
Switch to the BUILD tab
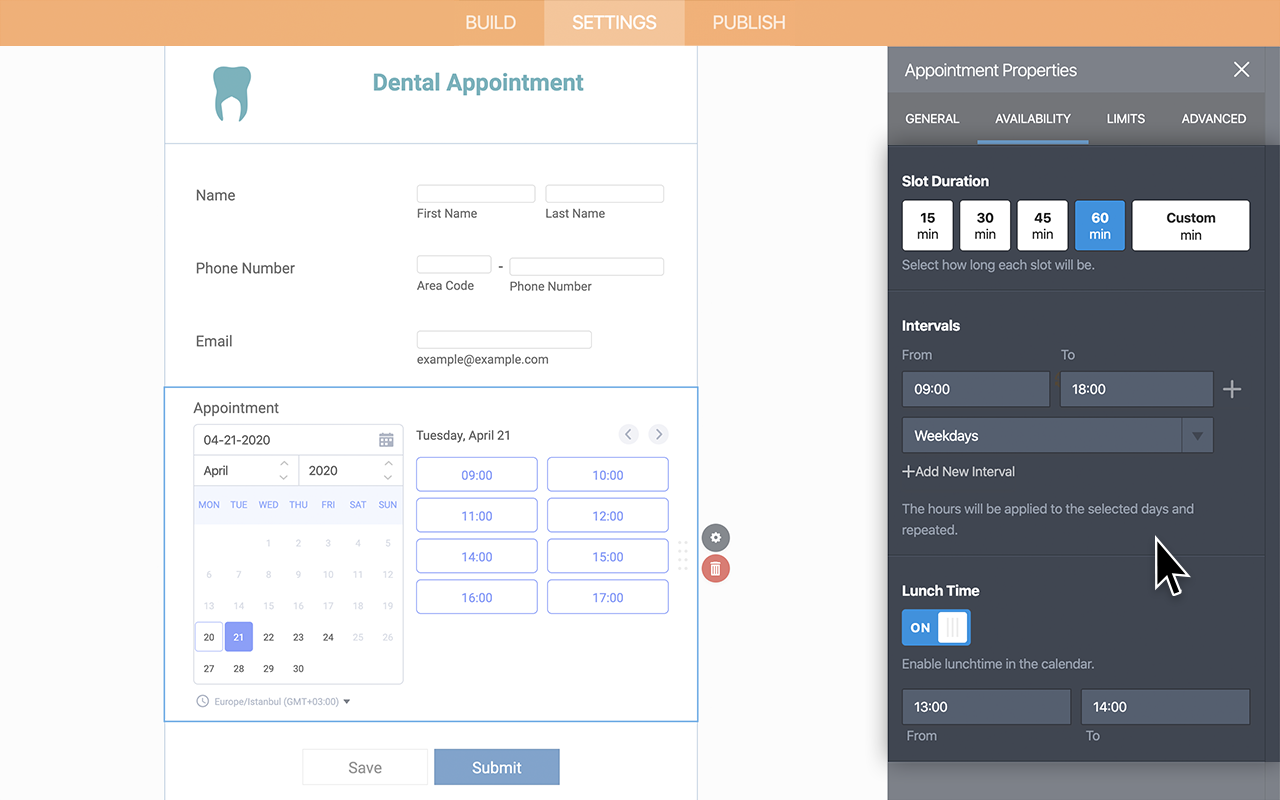pos(491,22)
